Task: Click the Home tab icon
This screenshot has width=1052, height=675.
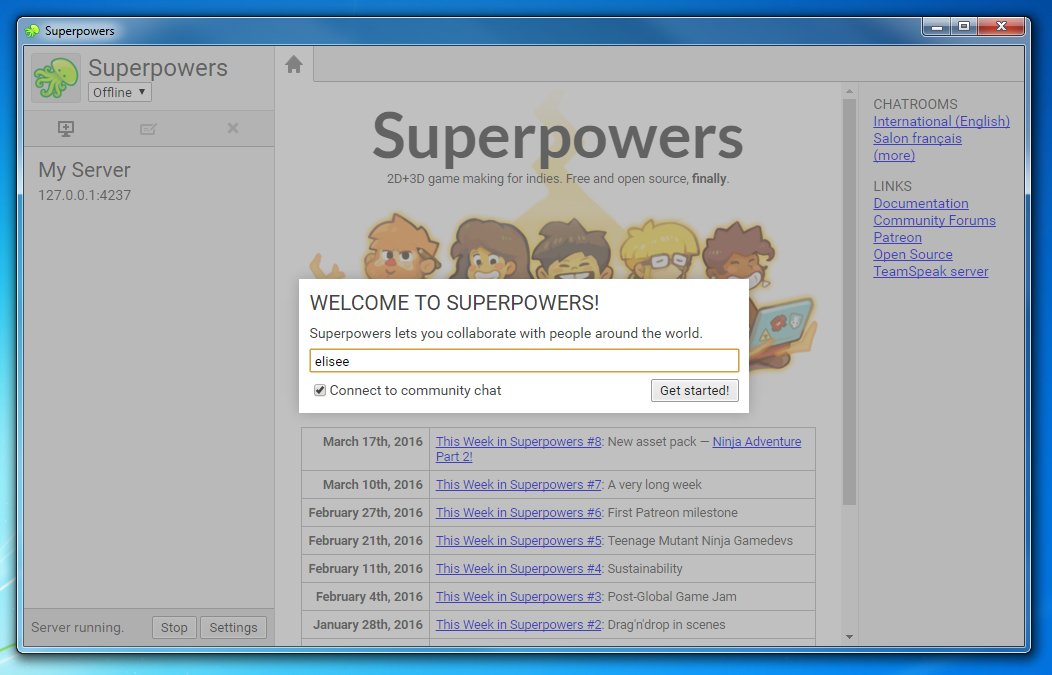Action: click(294, 64)
